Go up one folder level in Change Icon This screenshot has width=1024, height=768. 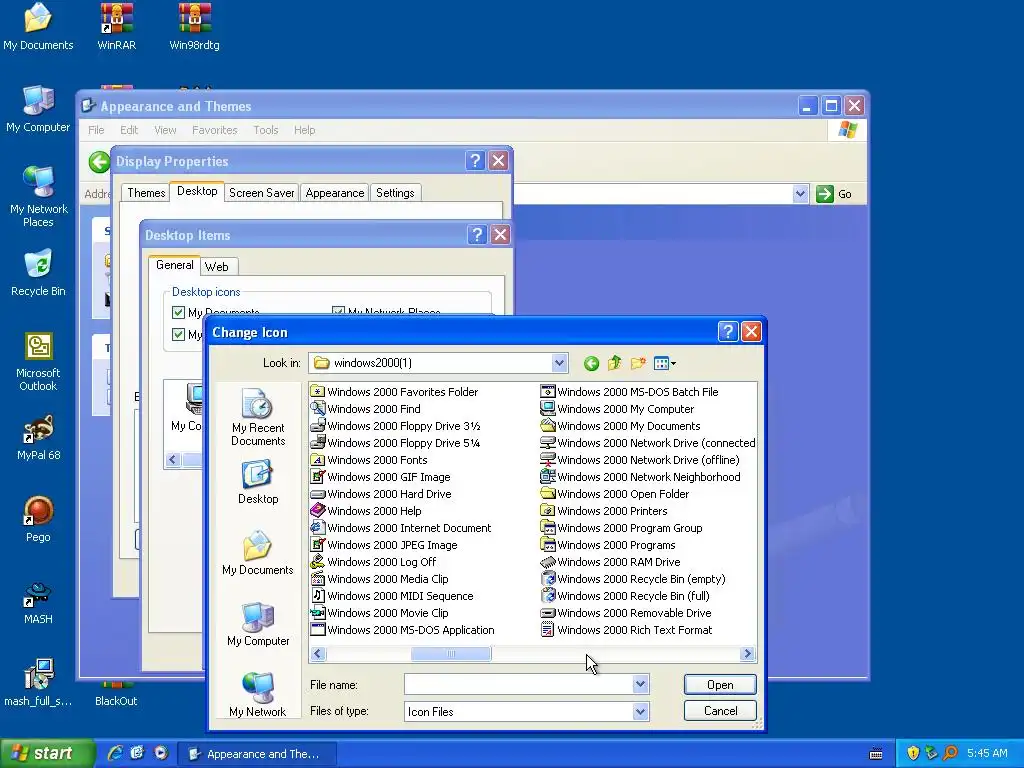tap(615, 363)
